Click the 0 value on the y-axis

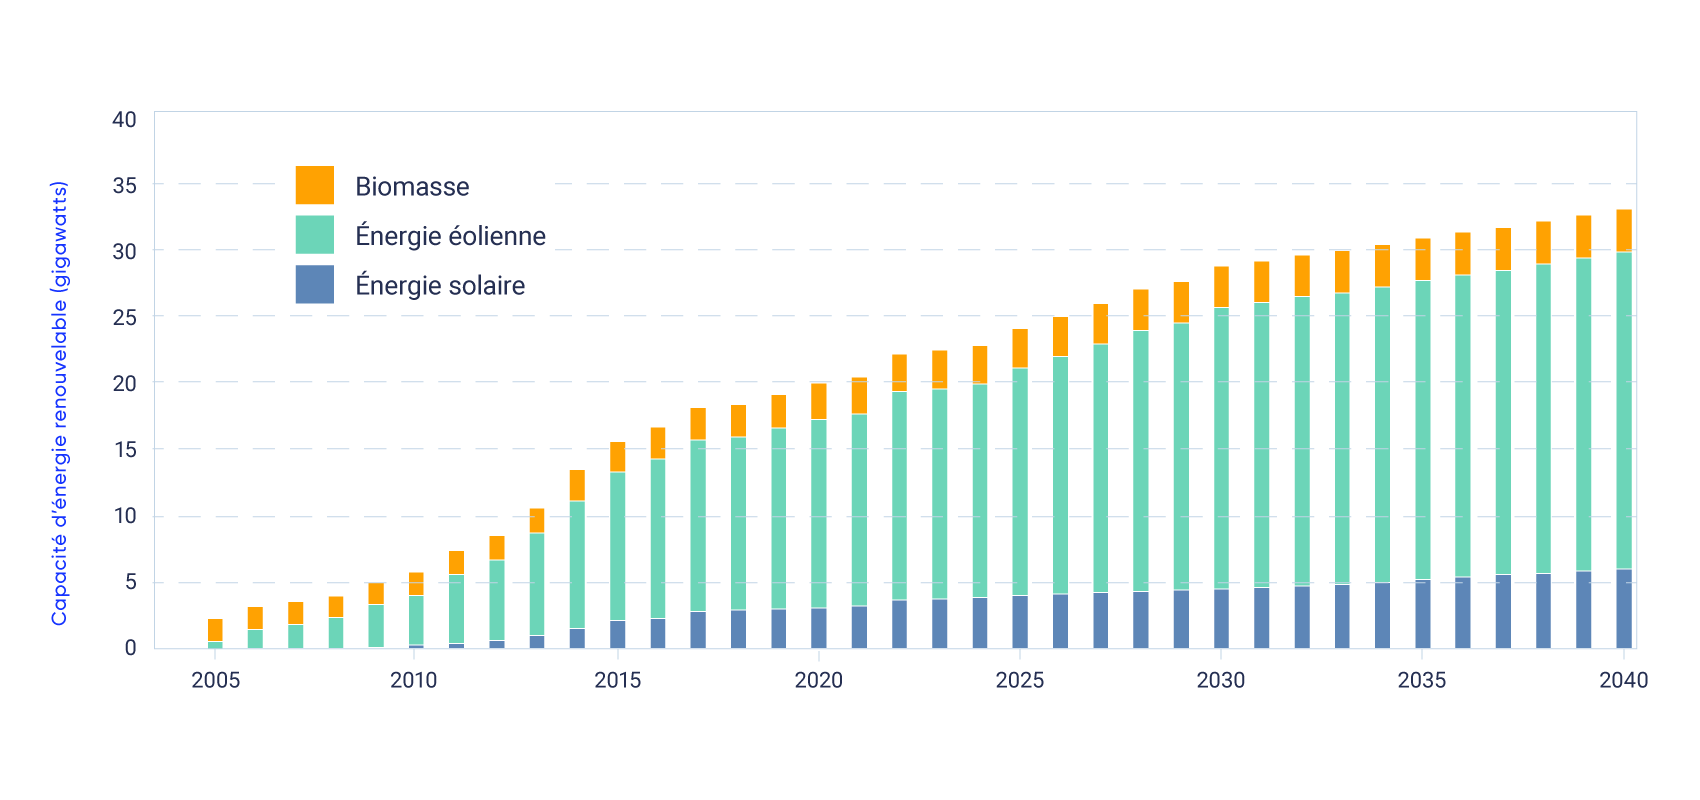[x=130, y=648]
